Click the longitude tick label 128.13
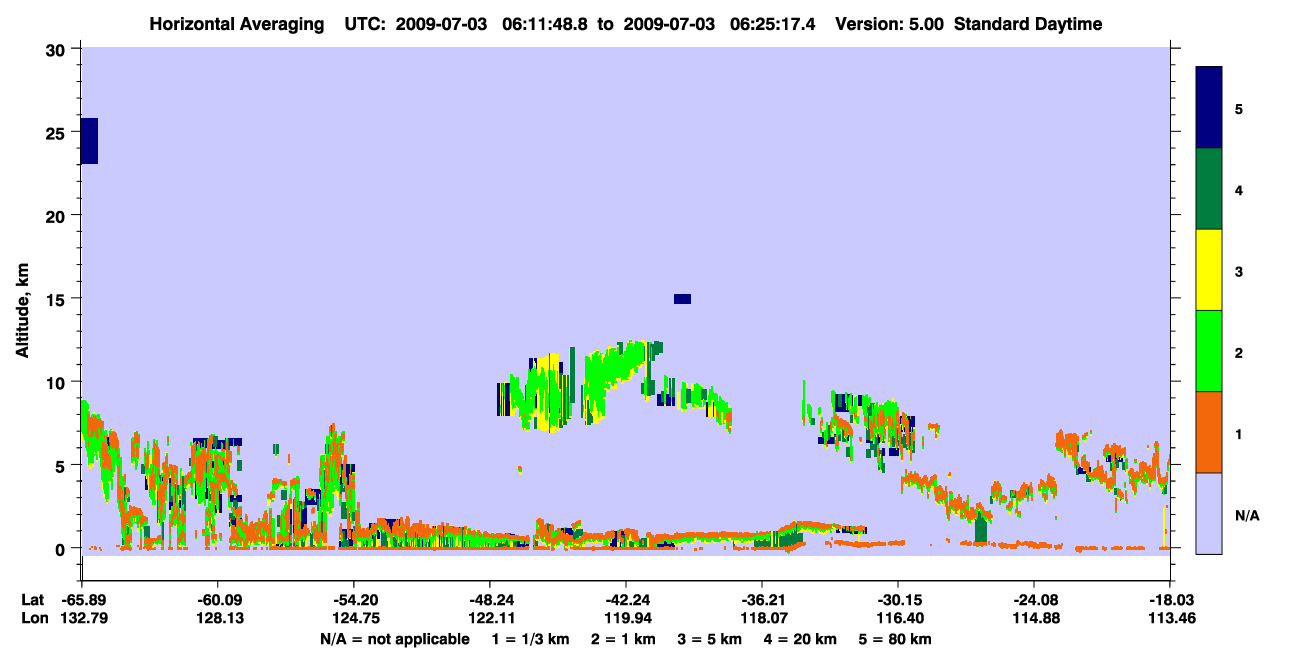 point(218,619)
